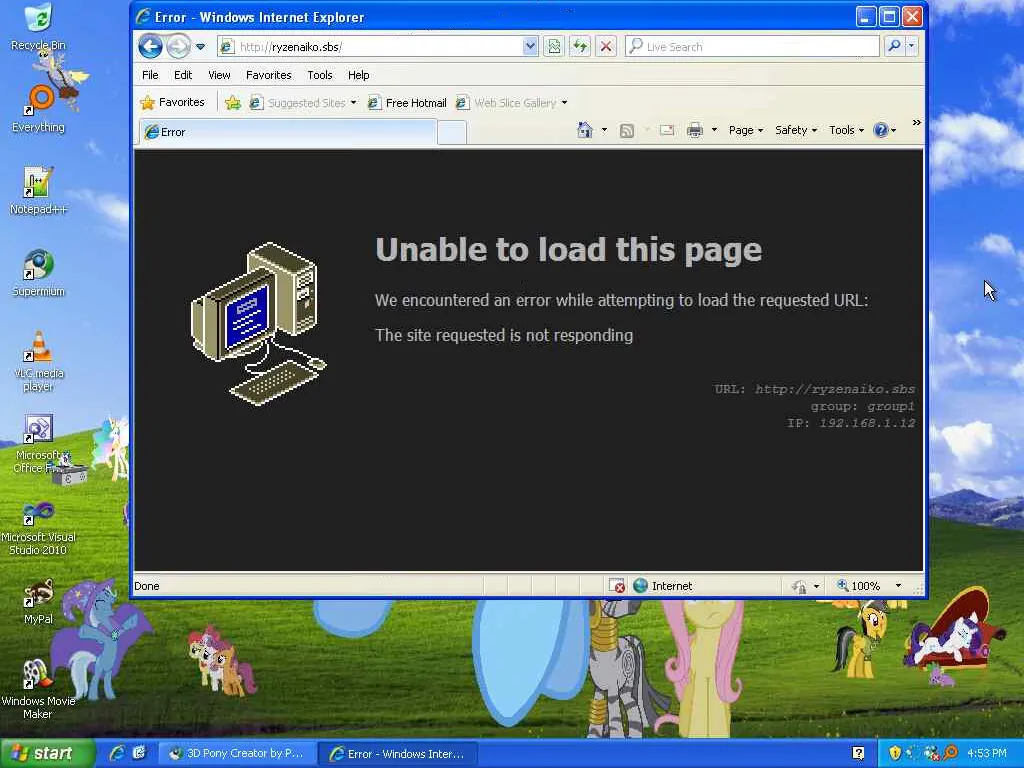Click the Forward navigation arrow
Image resolution: width=1024 pixels, height=768 pixels.
177,46
